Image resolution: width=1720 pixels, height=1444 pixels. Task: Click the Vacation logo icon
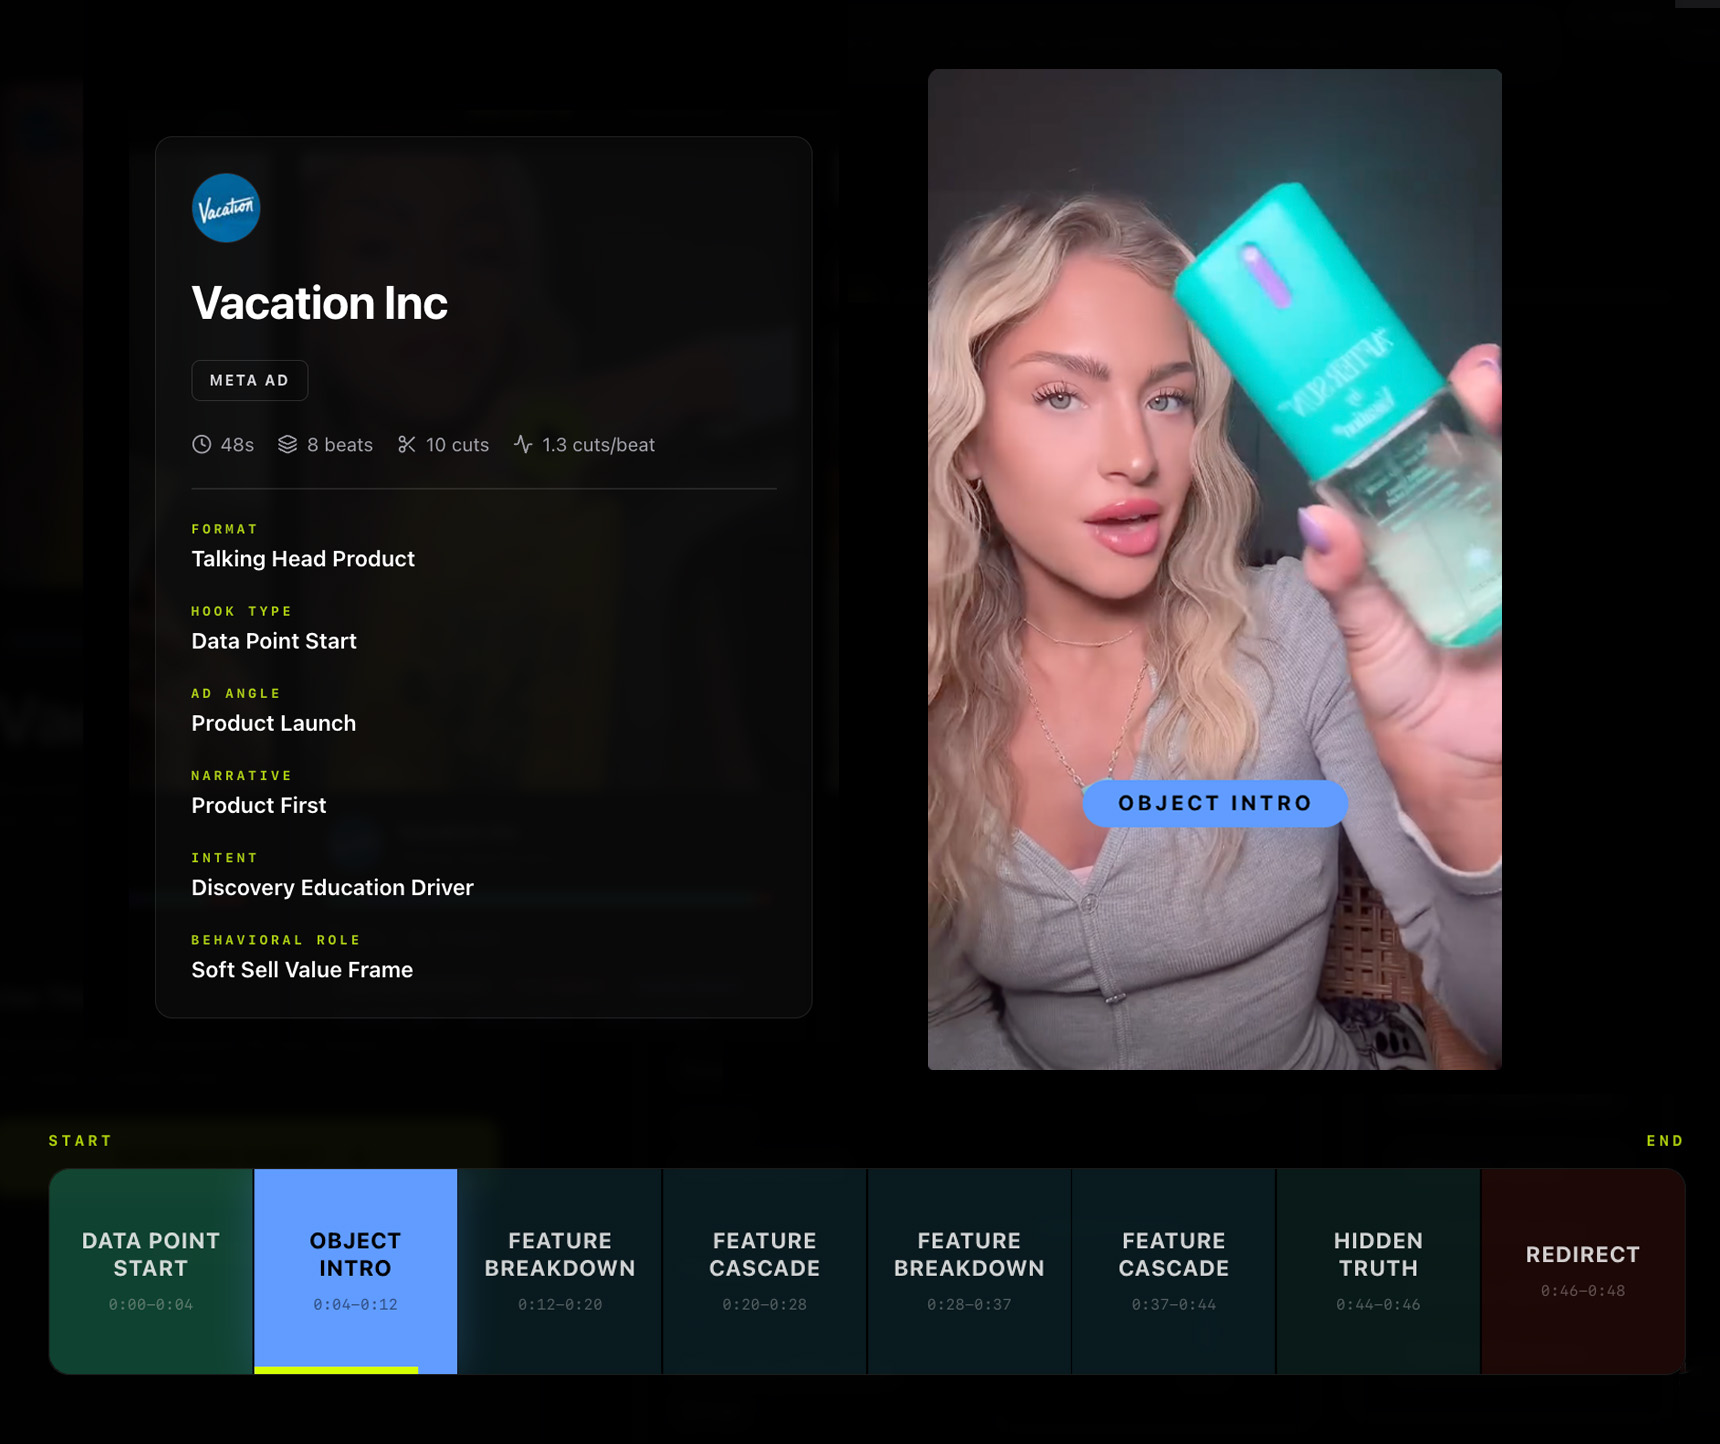pos(226,208)
